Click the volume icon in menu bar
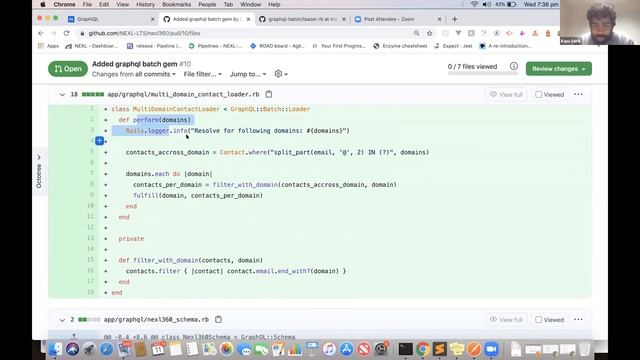 point(487,4)
